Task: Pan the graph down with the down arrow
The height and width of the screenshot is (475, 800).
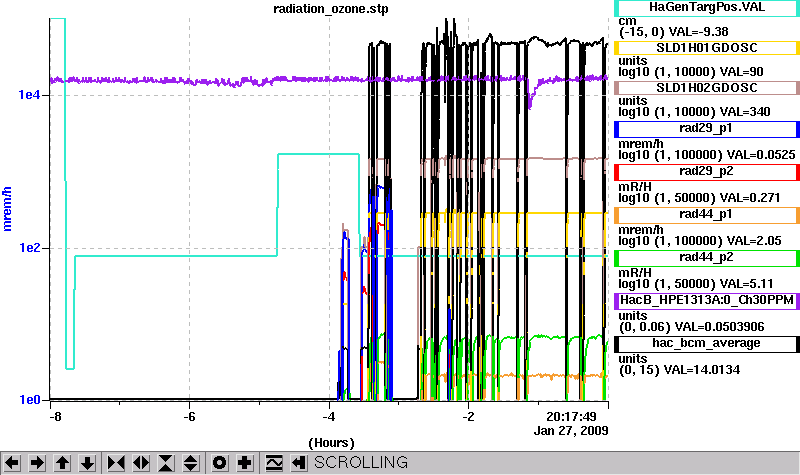Action: tap(88, 463)
